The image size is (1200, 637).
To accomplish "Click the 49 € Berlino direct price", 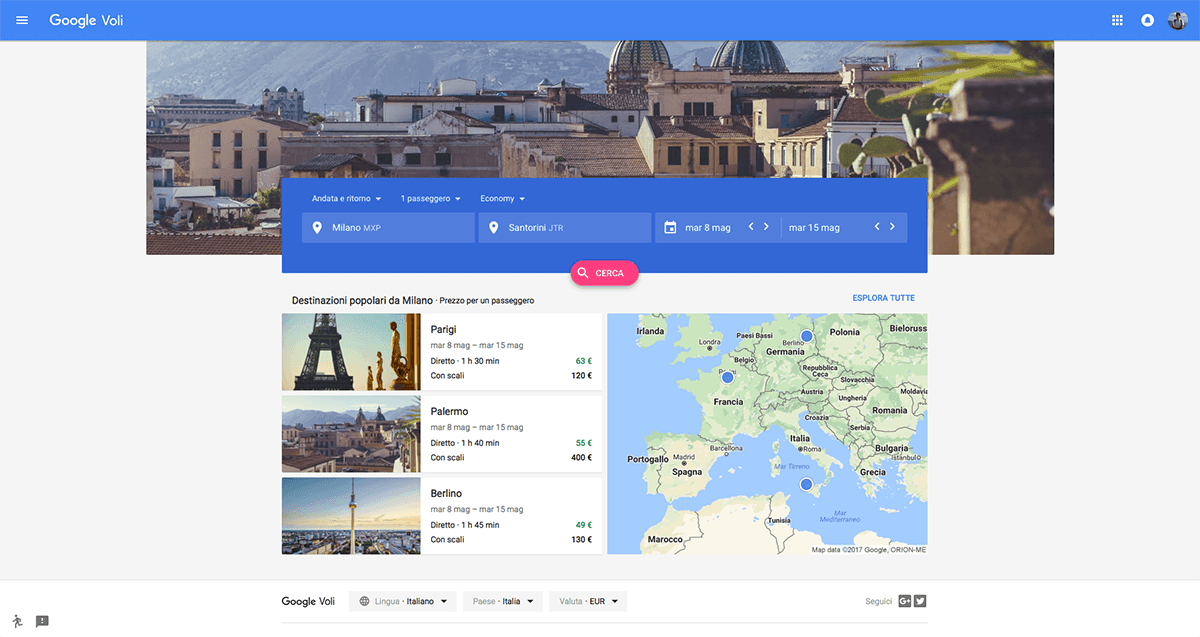I will pyautogui.click(x=583, y=525).
